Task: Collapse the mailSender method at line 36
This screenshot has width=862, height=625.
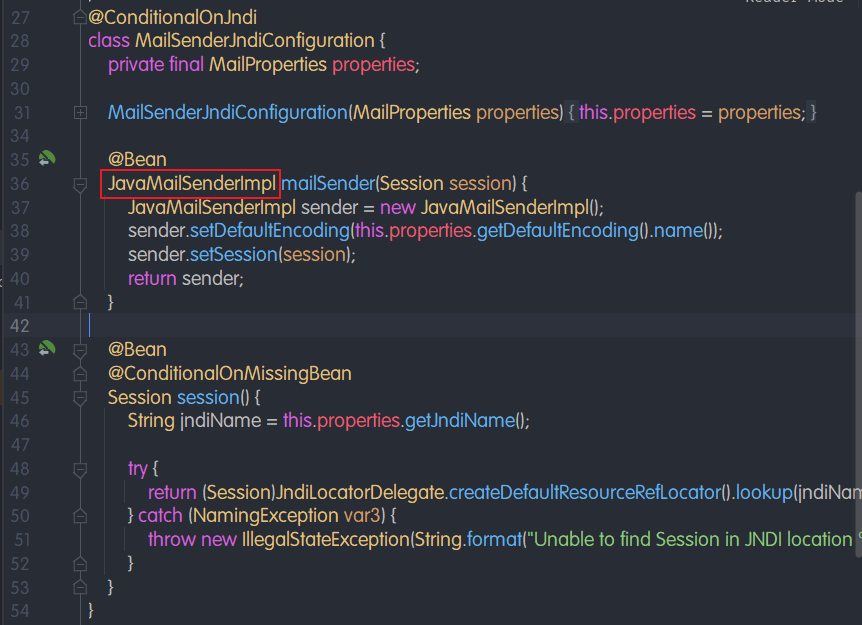Action: [80, 185]
